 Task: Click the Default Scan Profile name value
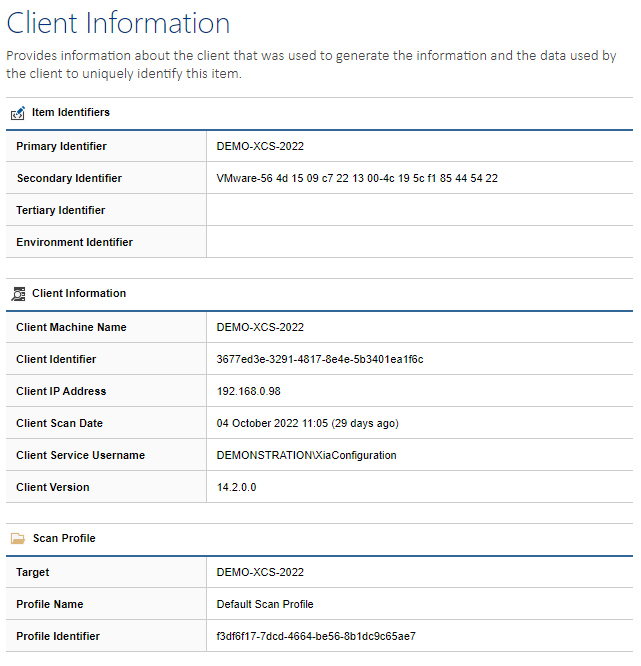[265, 604]
